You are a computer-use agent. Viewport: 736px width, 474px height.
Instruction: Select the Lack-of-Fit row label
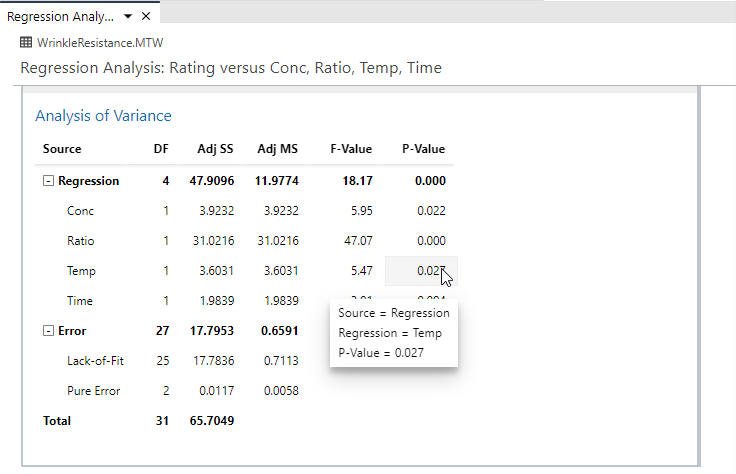pos(95,361)
